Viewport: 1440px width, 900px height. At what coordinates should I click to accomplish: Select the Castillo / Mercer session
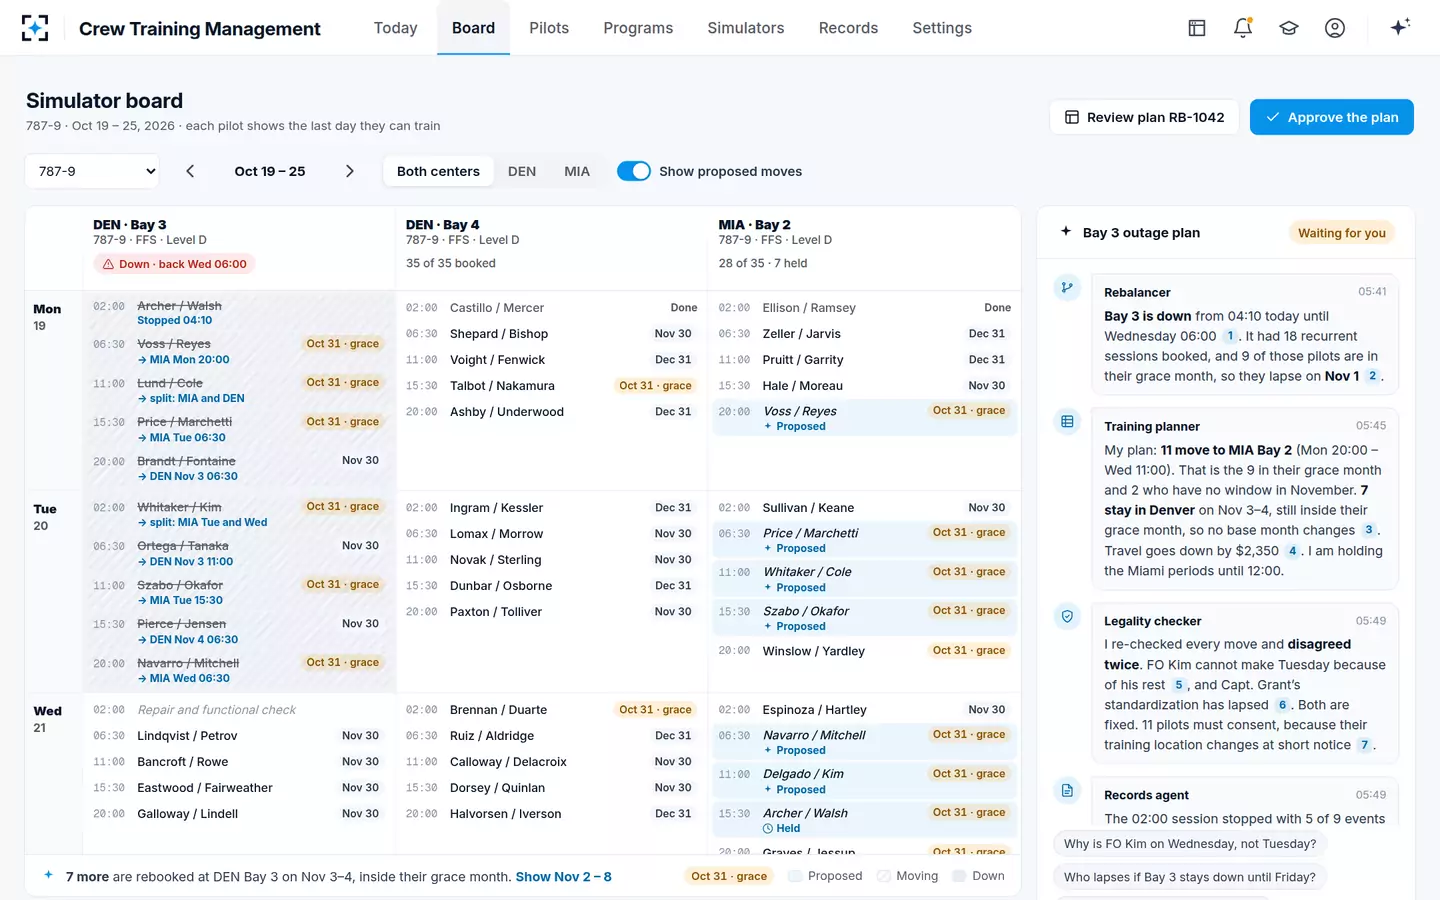click(x=552, y=308)
